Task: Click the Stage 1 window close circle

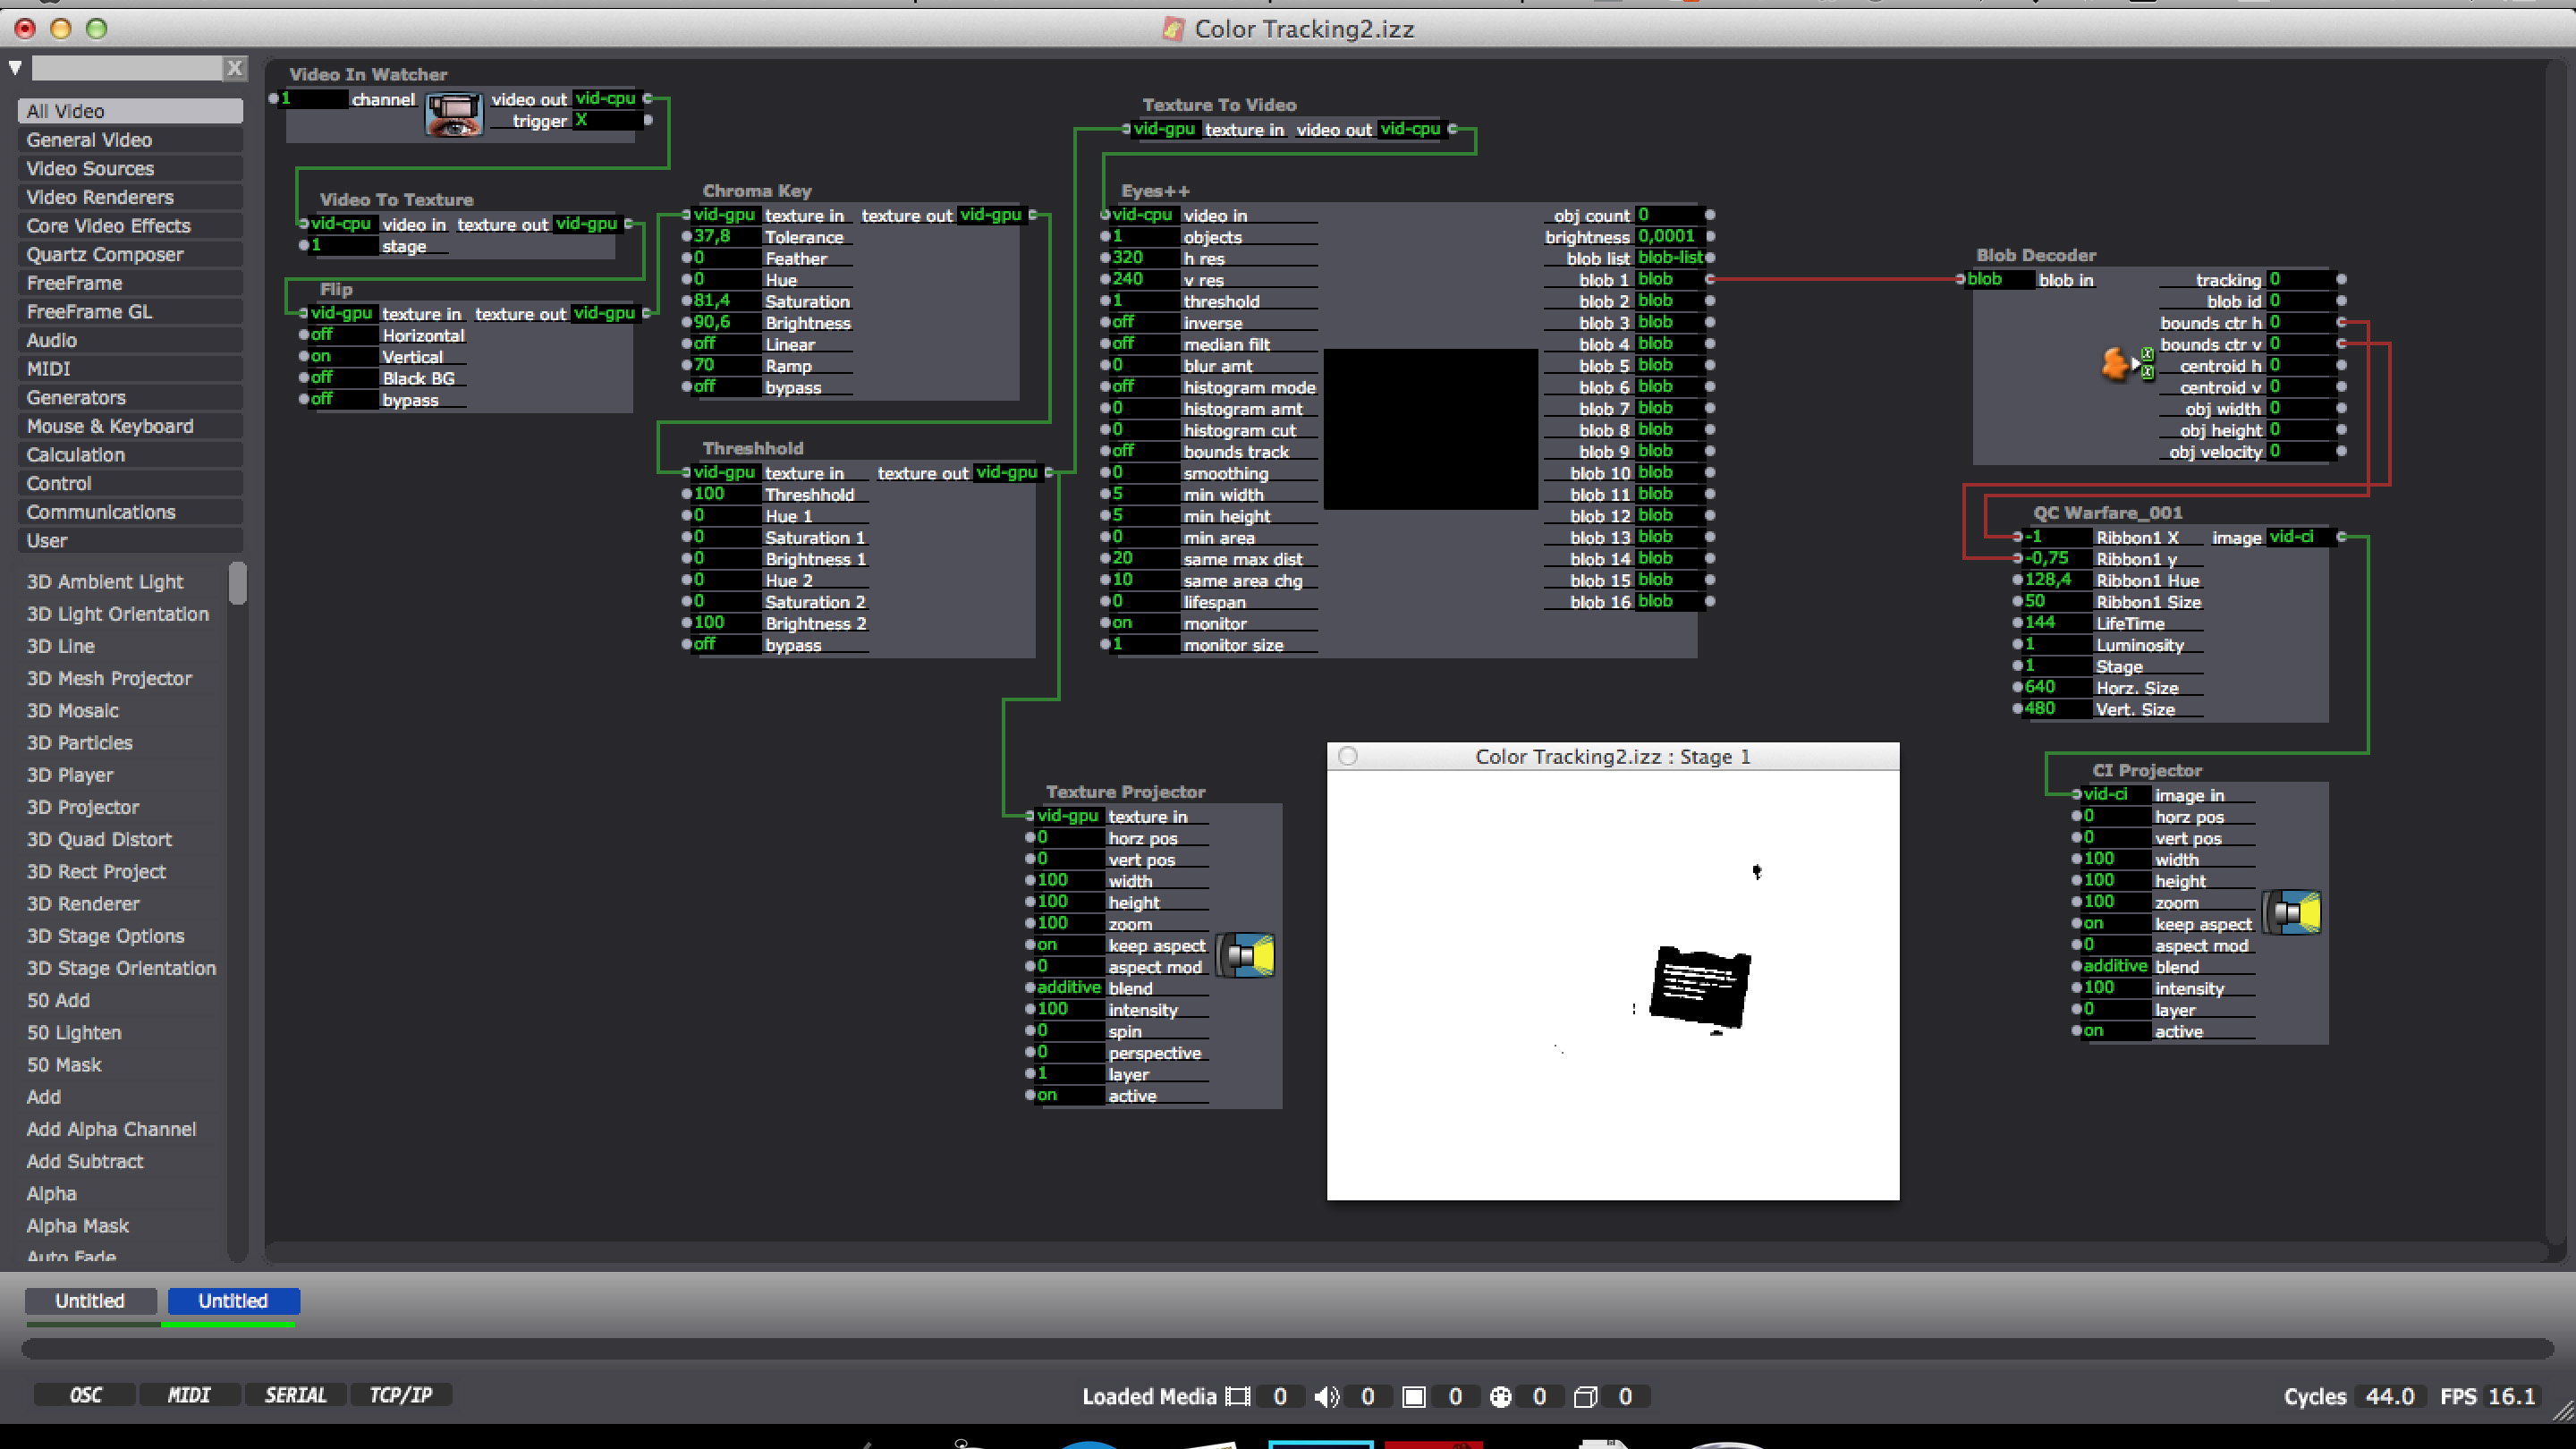Action: click(x=1348, y=756)
